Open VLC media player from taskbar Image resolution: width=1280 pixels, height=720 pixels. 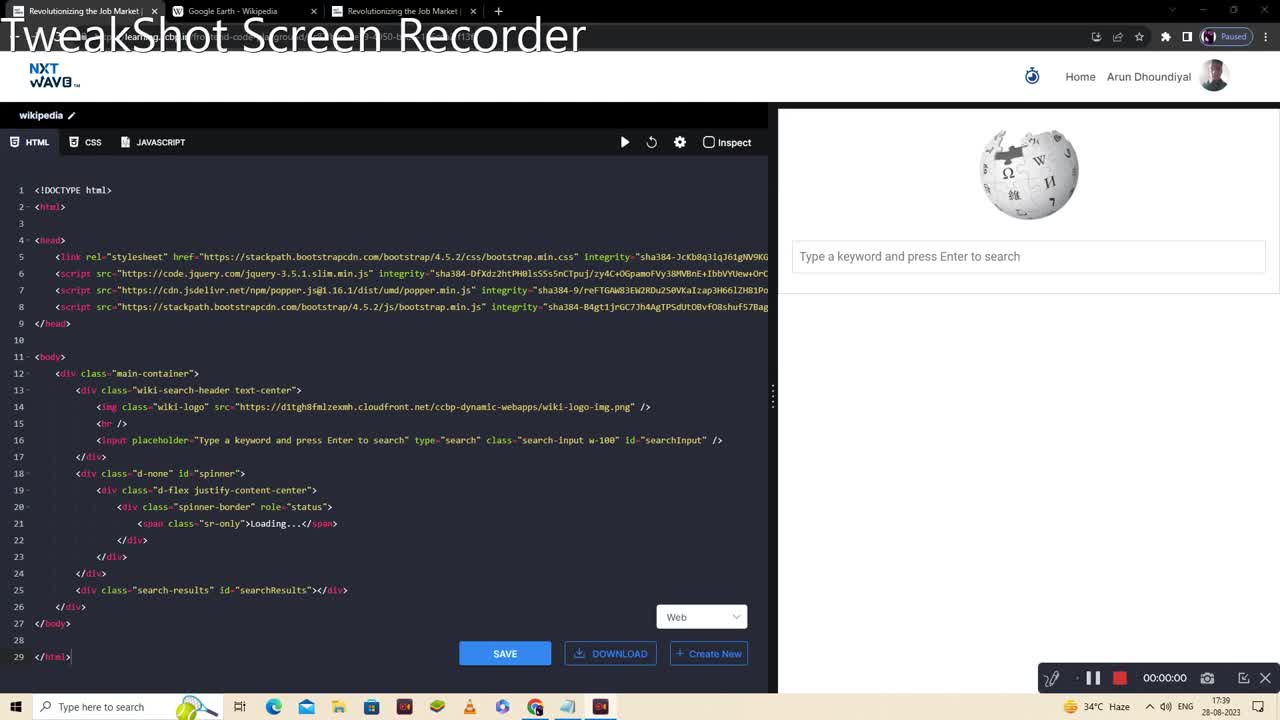pyautogui.click(x=470, y=707)
